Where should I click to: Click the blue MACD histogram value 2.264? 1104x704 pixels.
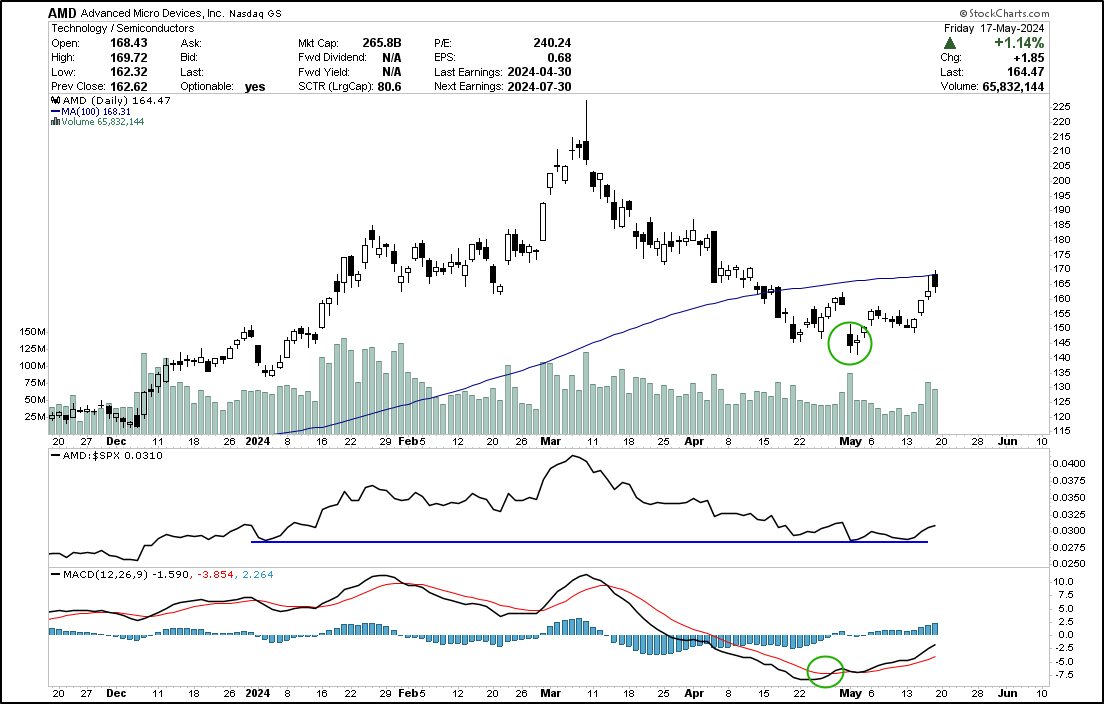258,574
